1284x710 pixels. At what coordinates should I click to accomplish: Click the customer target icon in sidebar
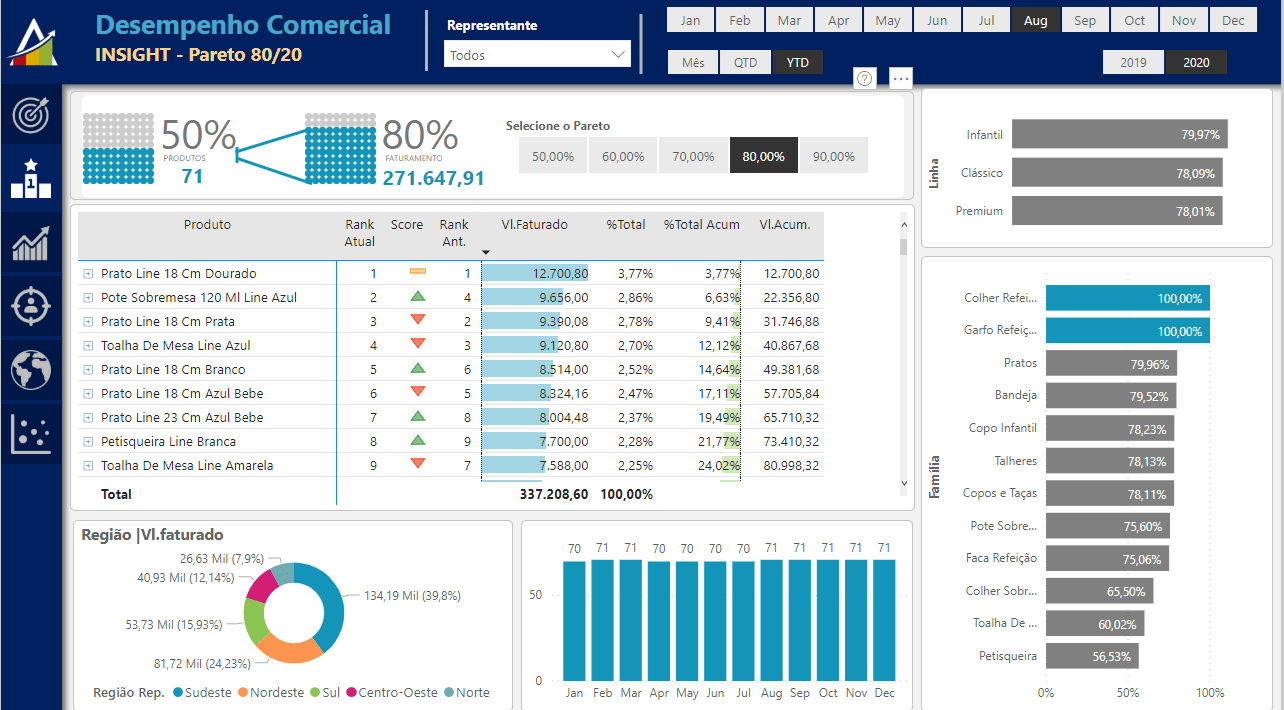tap(32, 305)
